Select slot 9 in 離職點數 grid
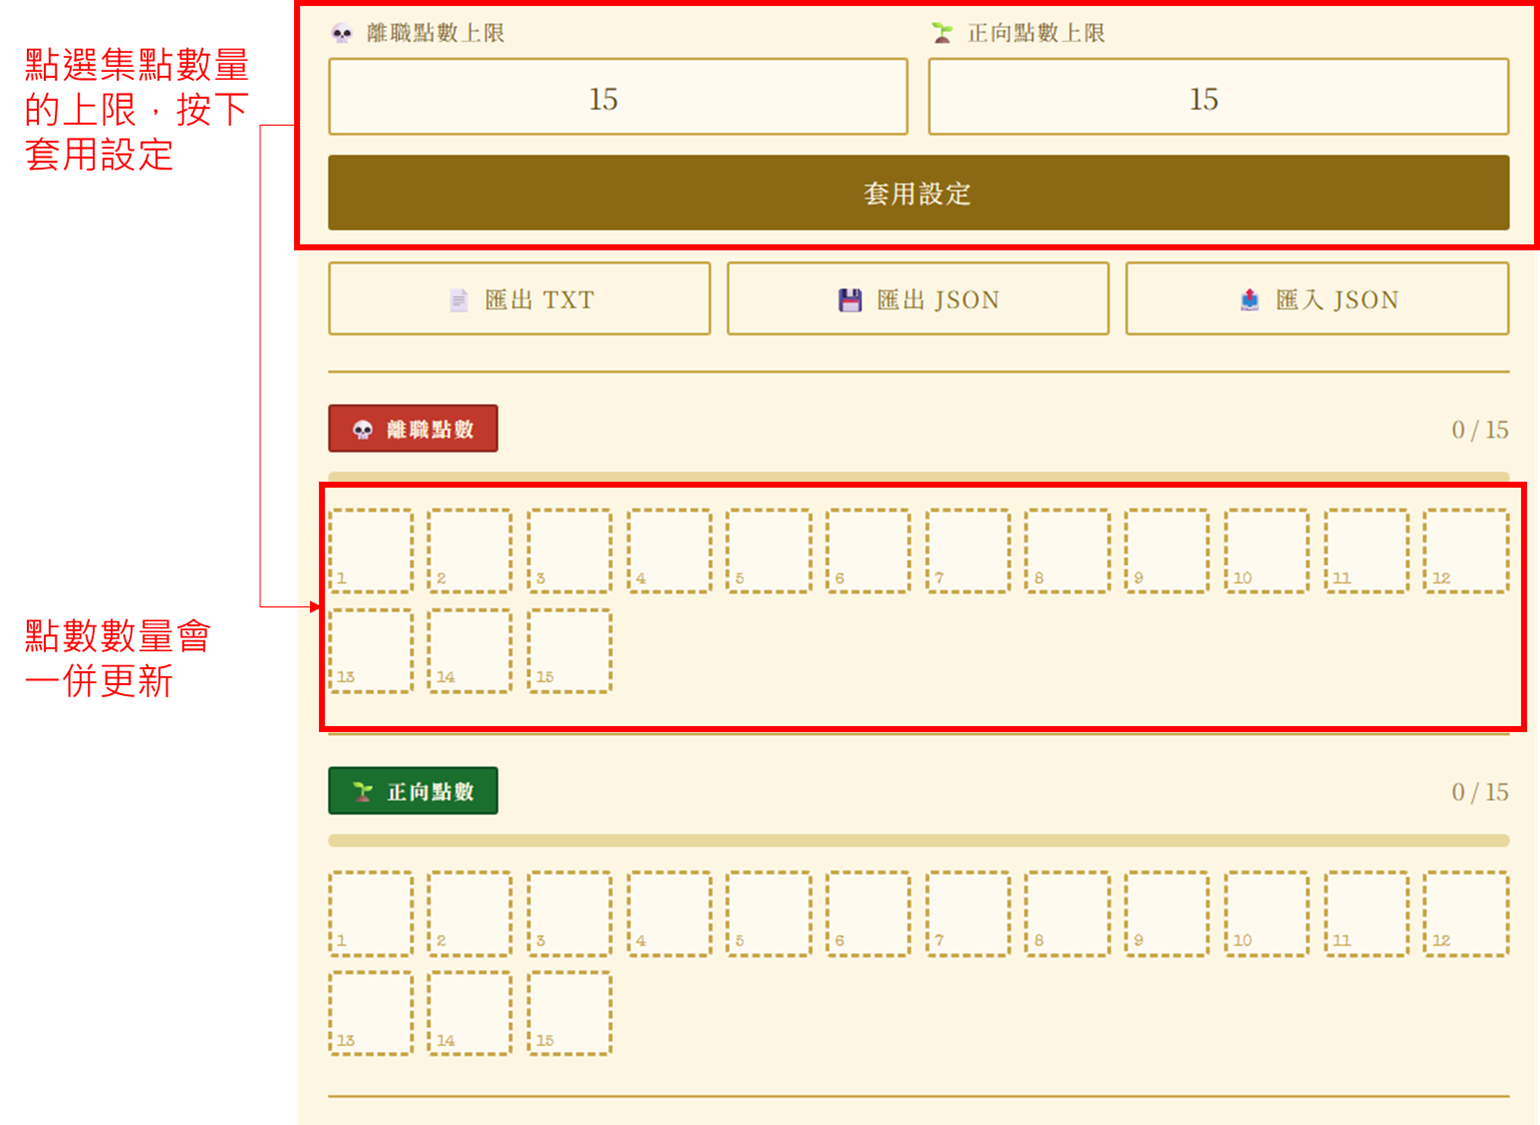This screenshot has height=1125, width=1540. [x=1167, y=551]
